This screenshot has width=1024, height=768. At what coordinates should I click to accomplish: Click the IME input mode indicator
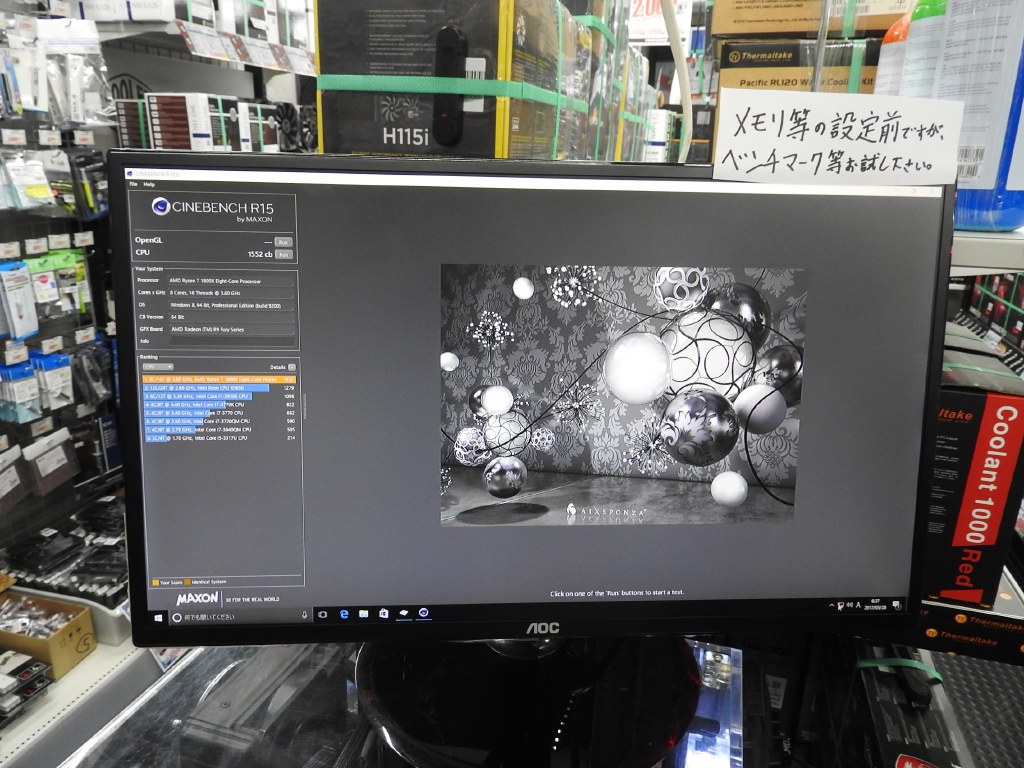click(x=858, y=605)
